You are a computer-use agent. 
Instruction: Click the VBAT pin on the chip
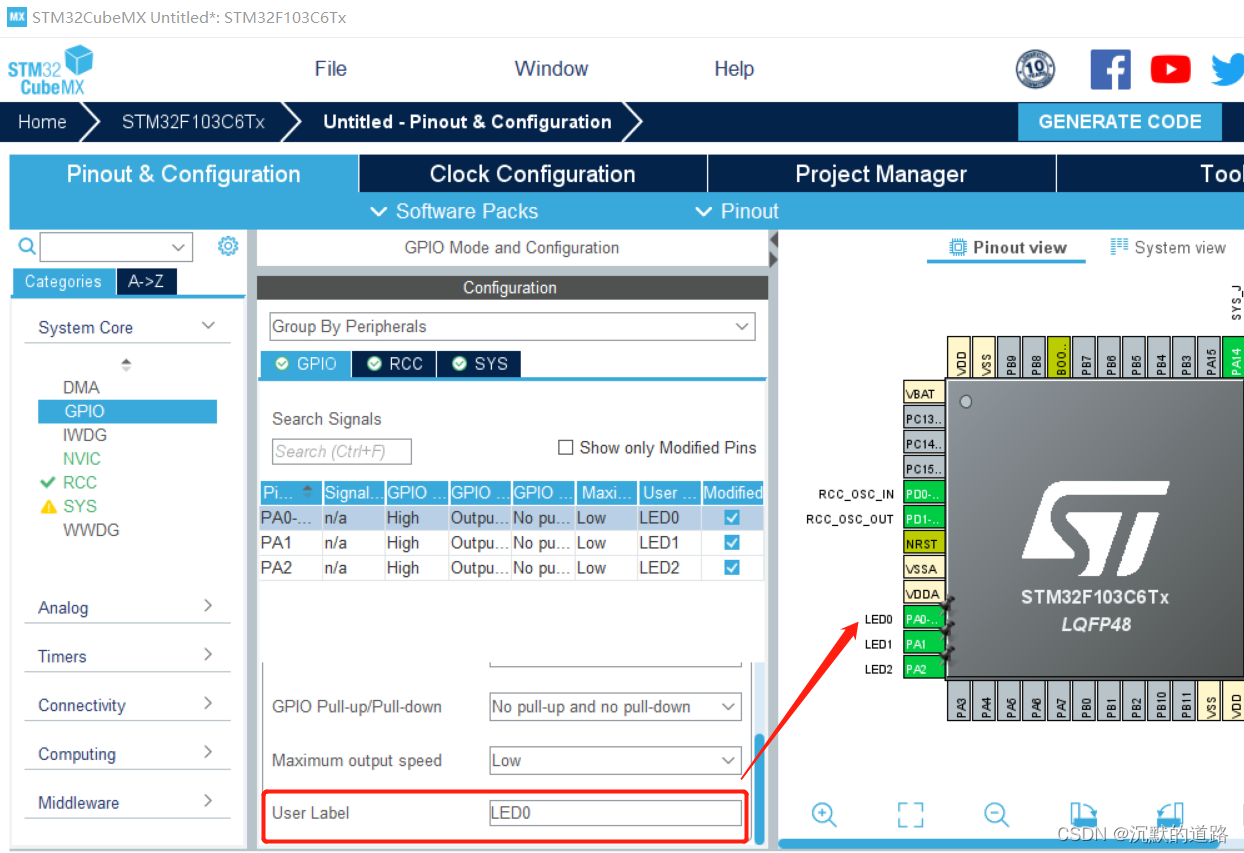924,394
